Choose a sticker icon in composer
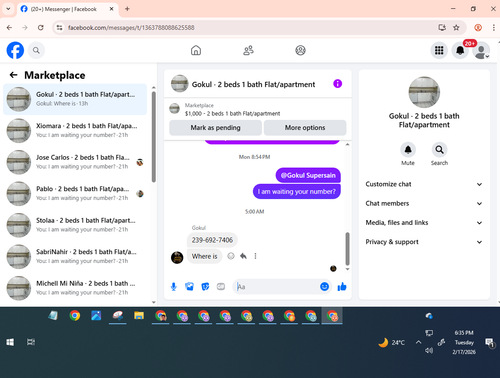The width and height of the screenshot is (500, 378). [205, 287]
